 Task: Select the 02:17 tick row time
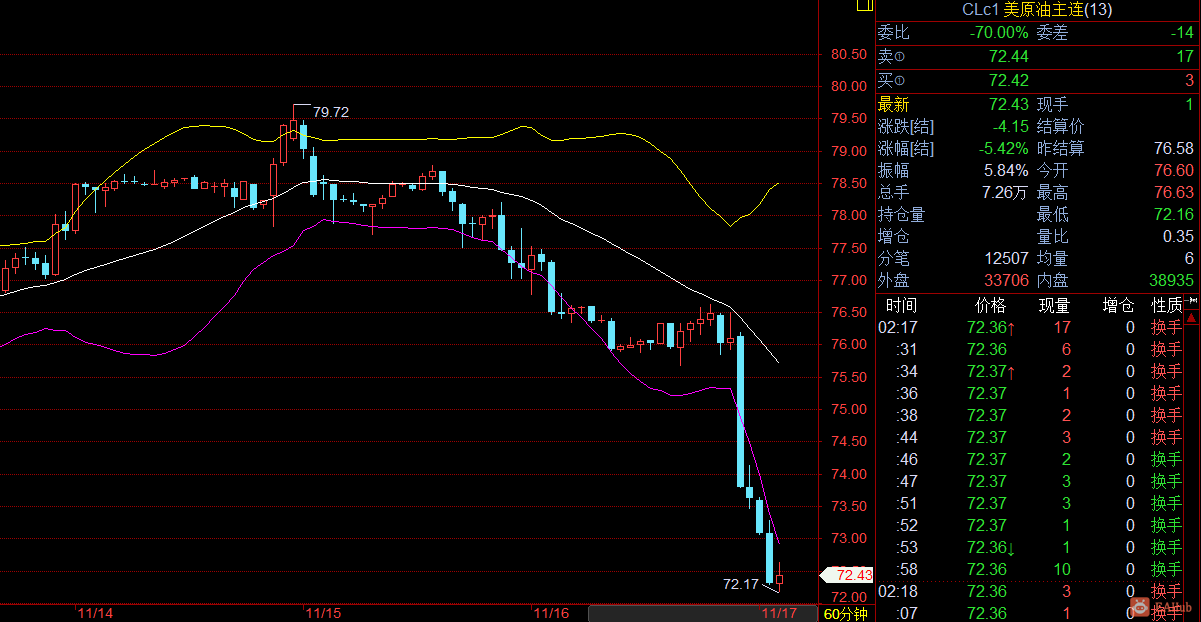[x=899, y=327]
